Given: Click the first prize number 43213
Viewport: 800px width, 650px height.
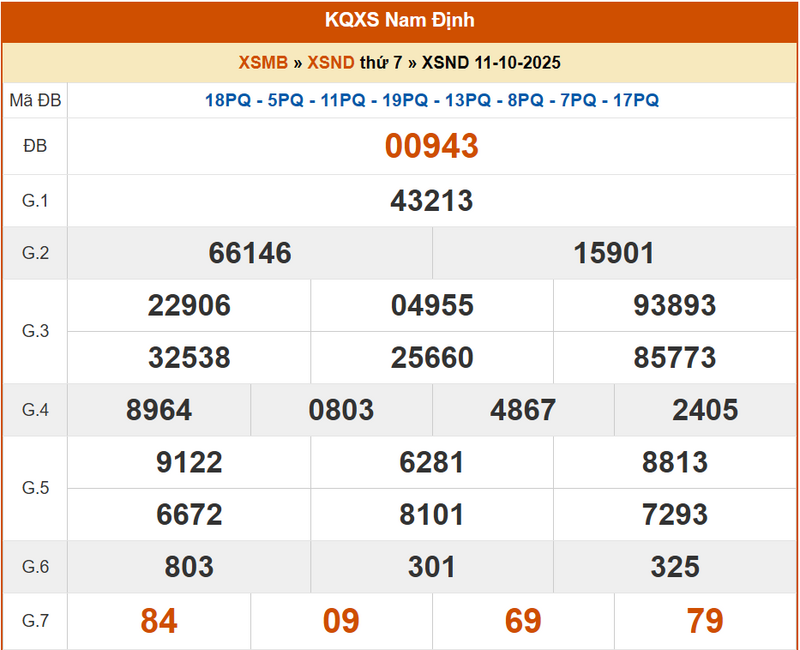Looking at the screenshot, I should [x=432, y=201].
